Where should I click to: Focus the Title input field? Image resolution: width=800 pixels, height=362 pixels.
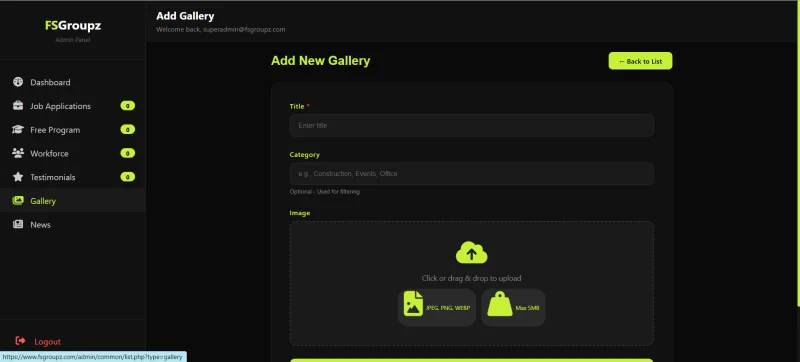pos(471,125)
